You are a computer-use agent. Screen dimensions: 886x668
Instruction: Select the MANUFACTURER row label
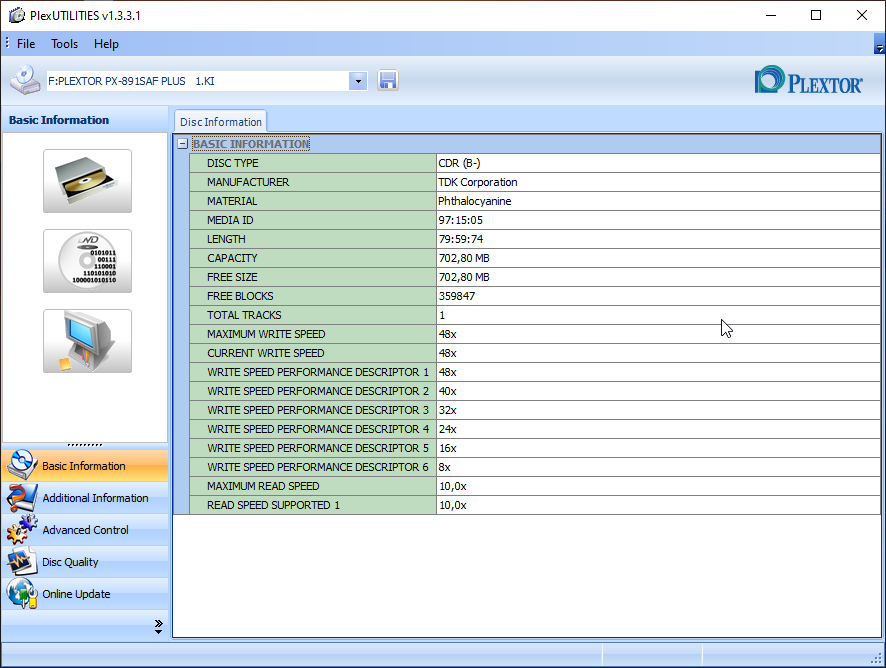248,182
